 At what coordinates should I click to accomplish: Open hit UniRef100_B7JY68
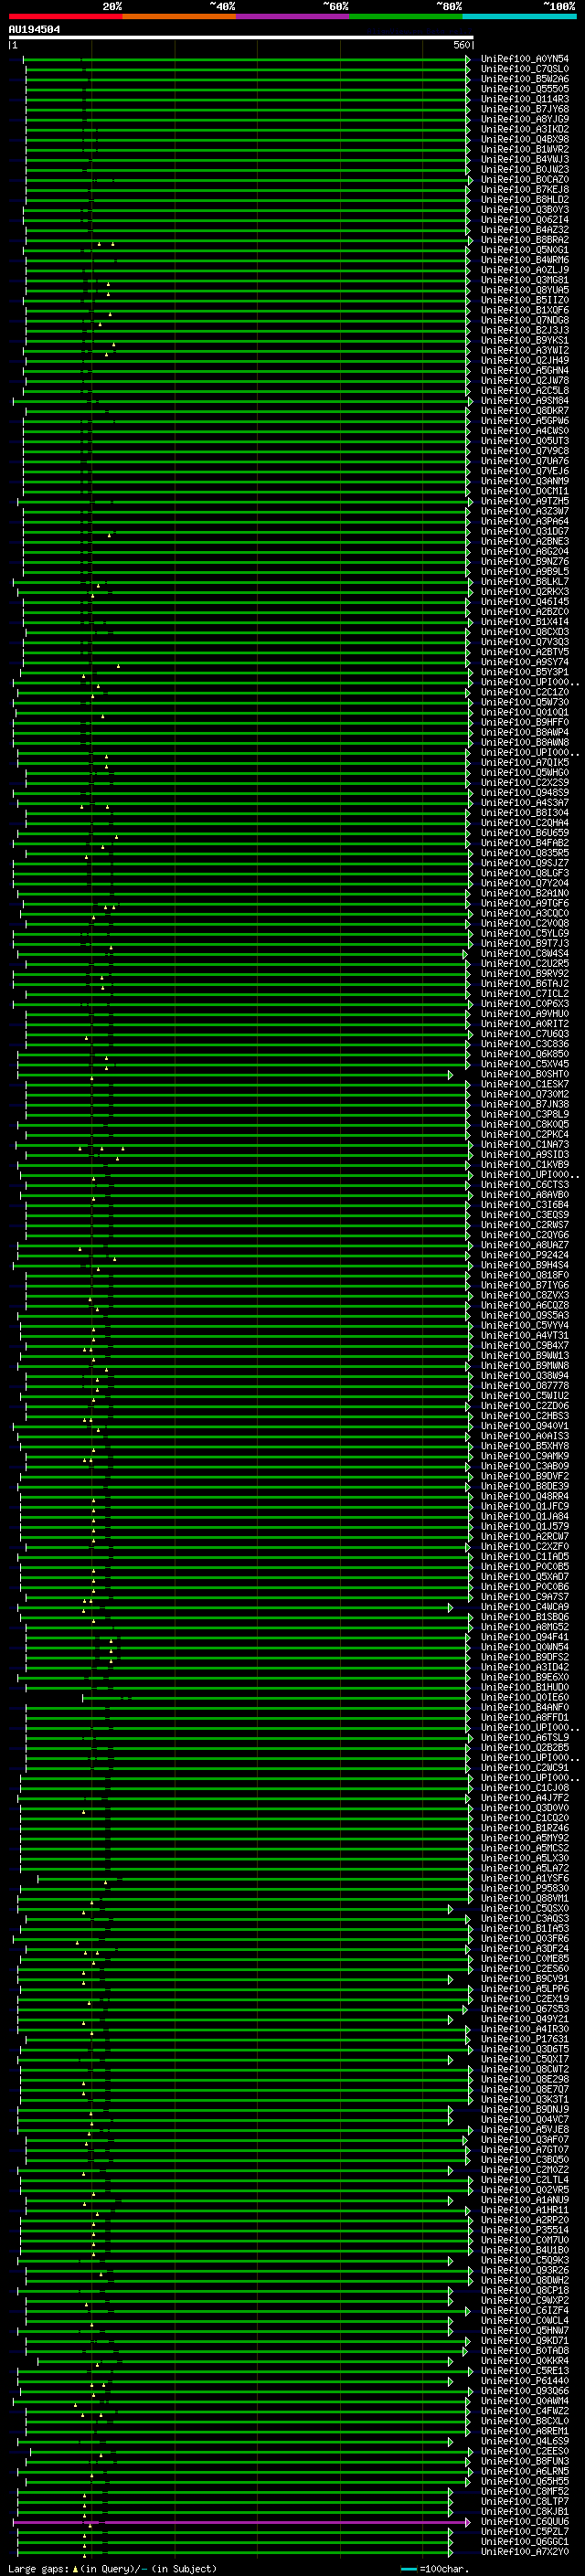pyautogui.click(x=525, y=109)
